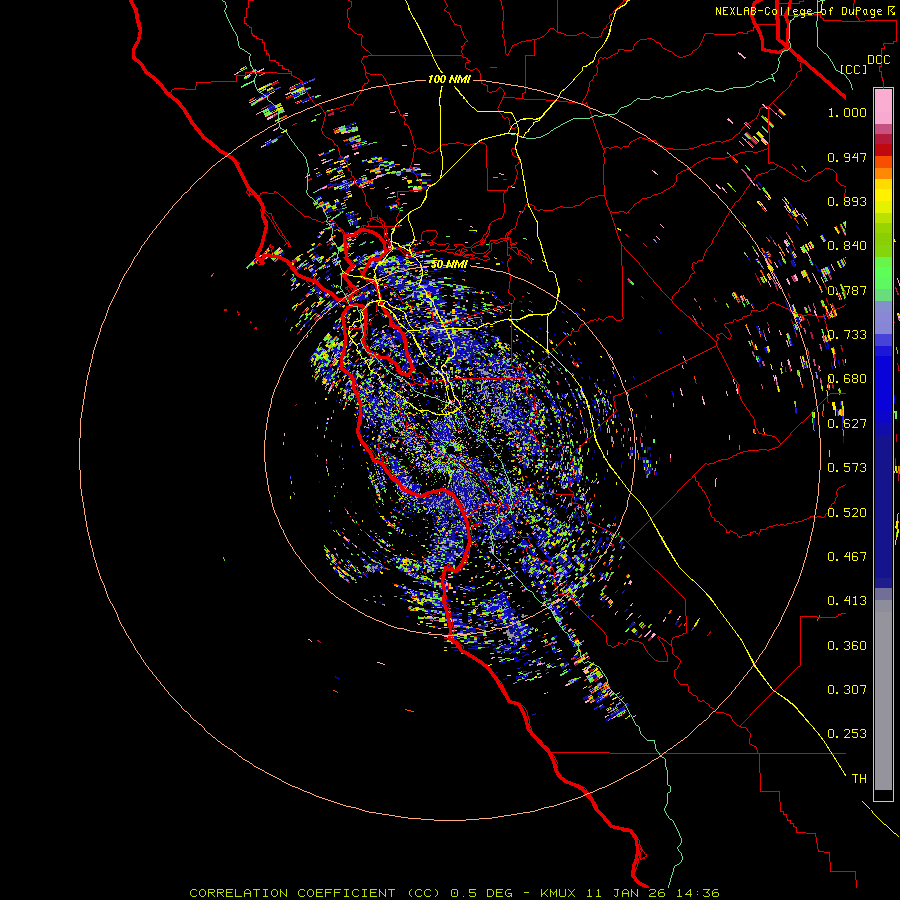Click the 0.627 legend value
Screen dimensions: 900x900
click(847, 424)
